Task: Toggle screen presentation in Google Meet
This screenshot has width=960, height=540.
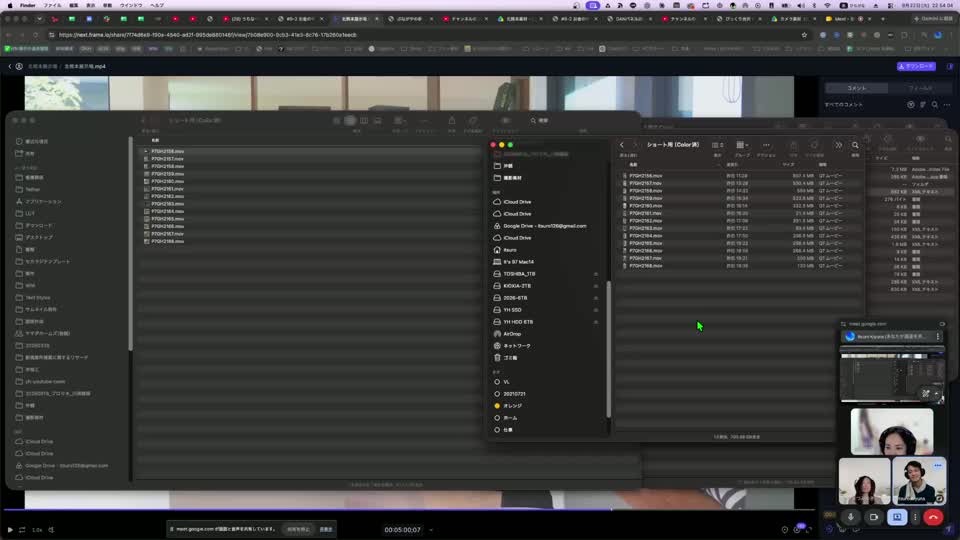Action: (x=897, y=517)
